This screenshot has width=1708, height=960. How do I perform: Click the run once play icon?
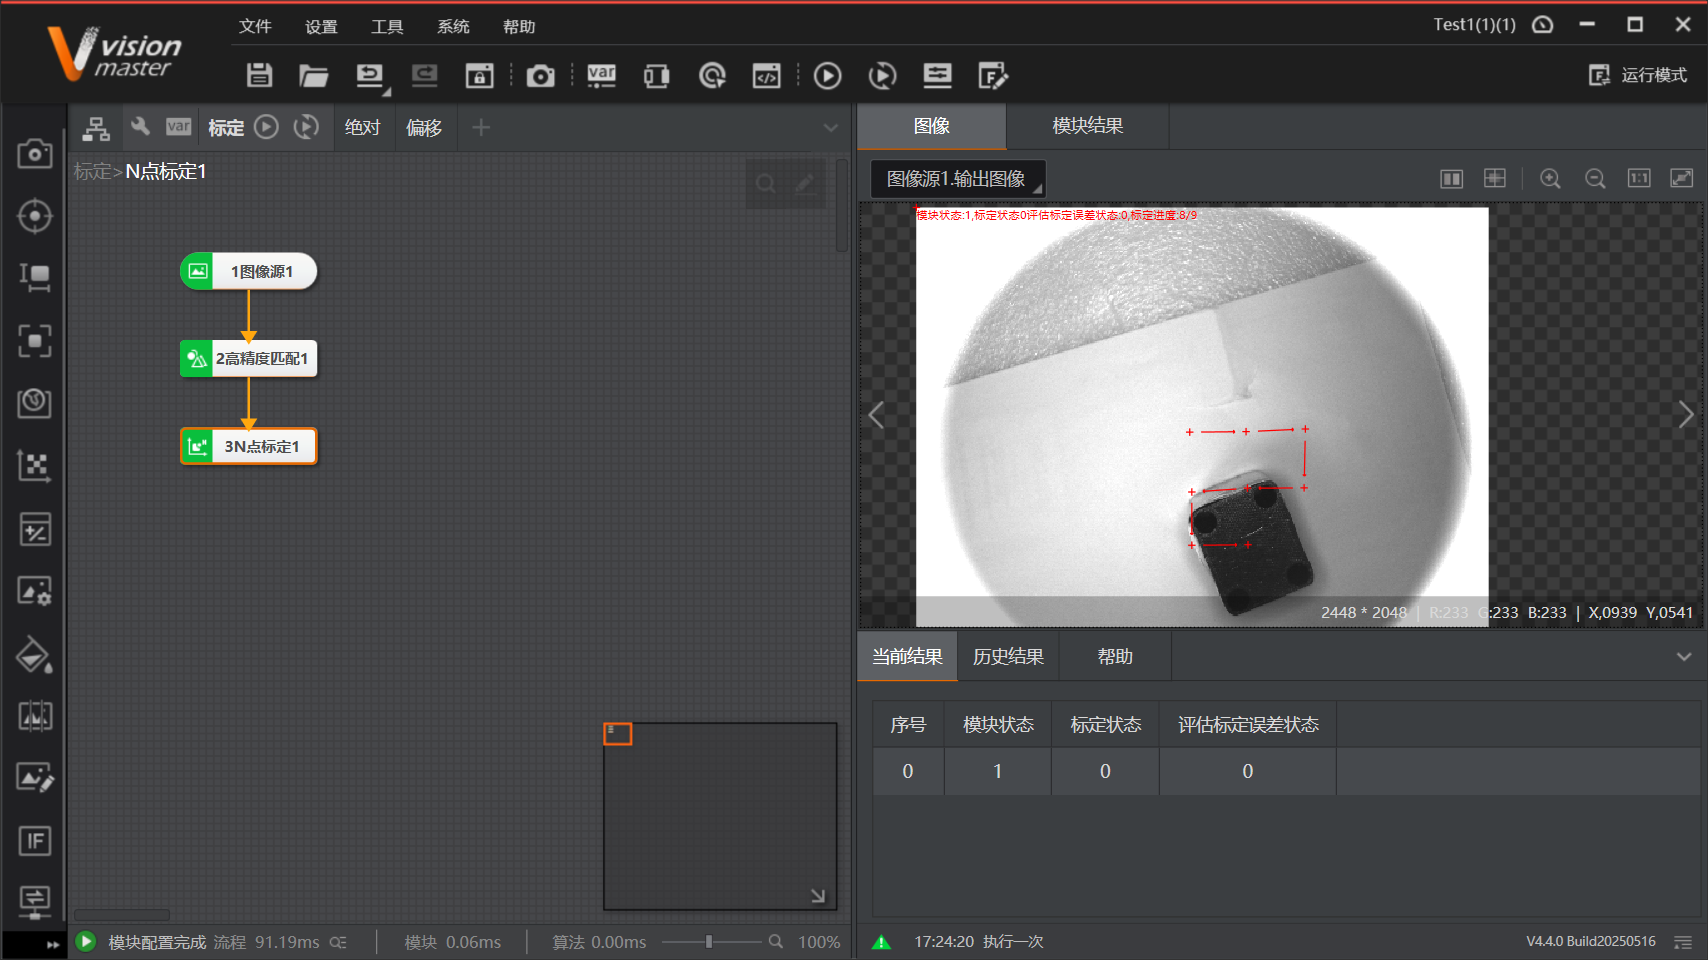[827, 76]
